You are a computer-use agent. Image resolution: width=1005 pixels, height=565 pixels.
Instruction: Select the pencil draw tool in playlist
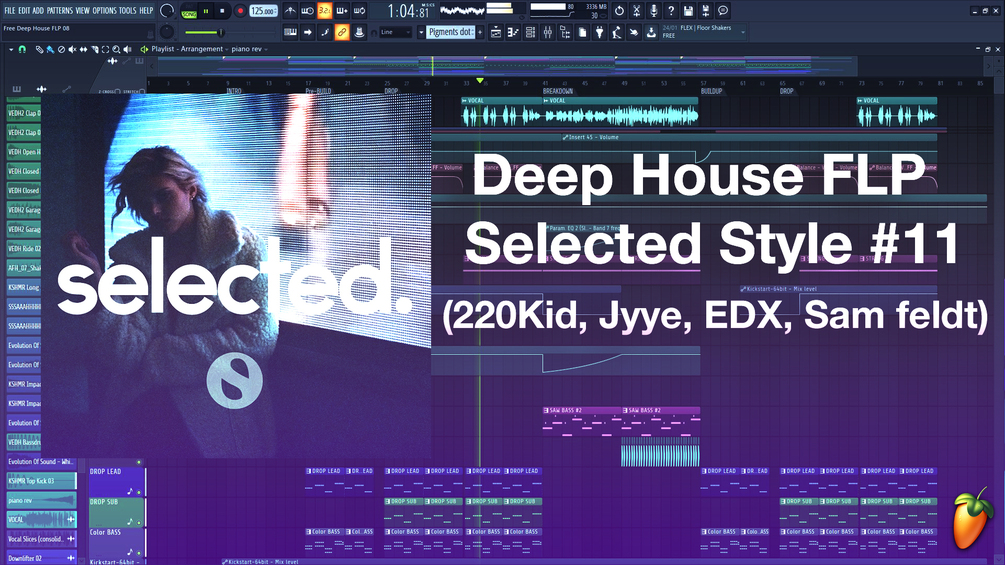[x=39, y=49]
